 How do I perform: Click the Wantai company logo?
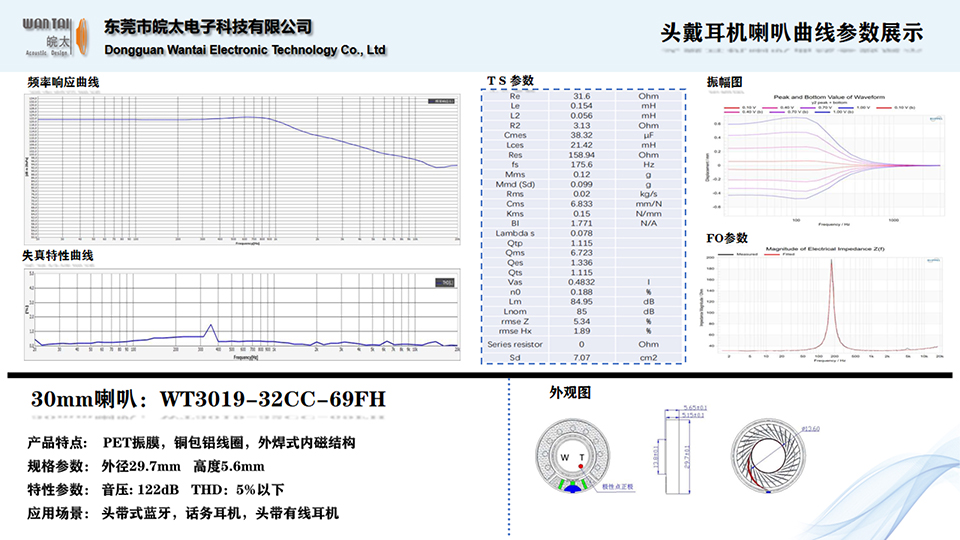(56, 37)
